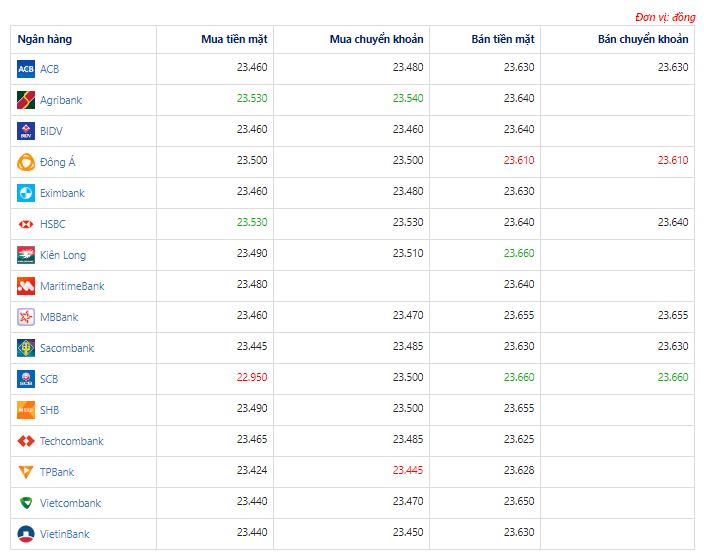Open the MaritimeBank link
Screen dimensions: 704x556
click(72, 286)
